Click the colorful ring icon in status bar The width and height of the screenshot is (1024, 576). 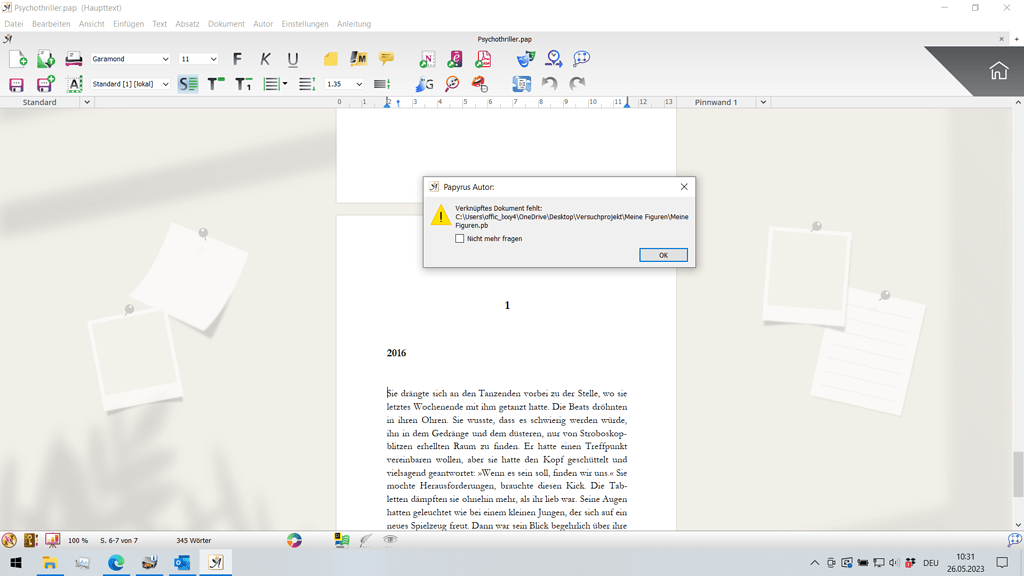[294, 540]
